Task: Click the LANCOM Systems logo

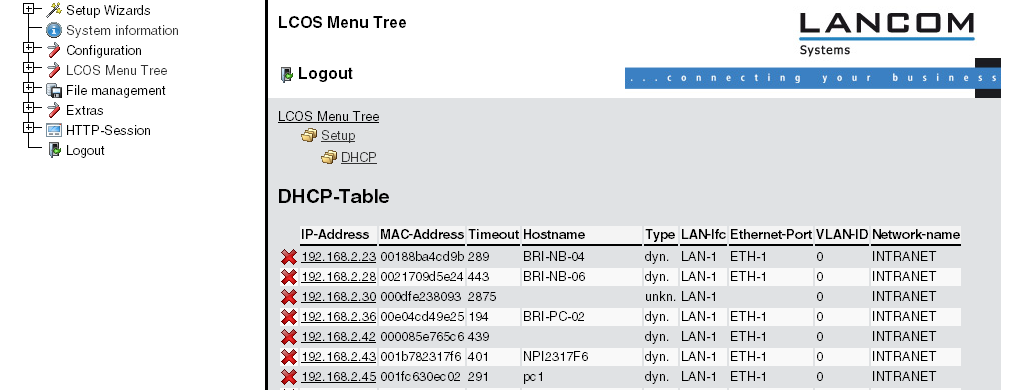Action: pos(886,33)
